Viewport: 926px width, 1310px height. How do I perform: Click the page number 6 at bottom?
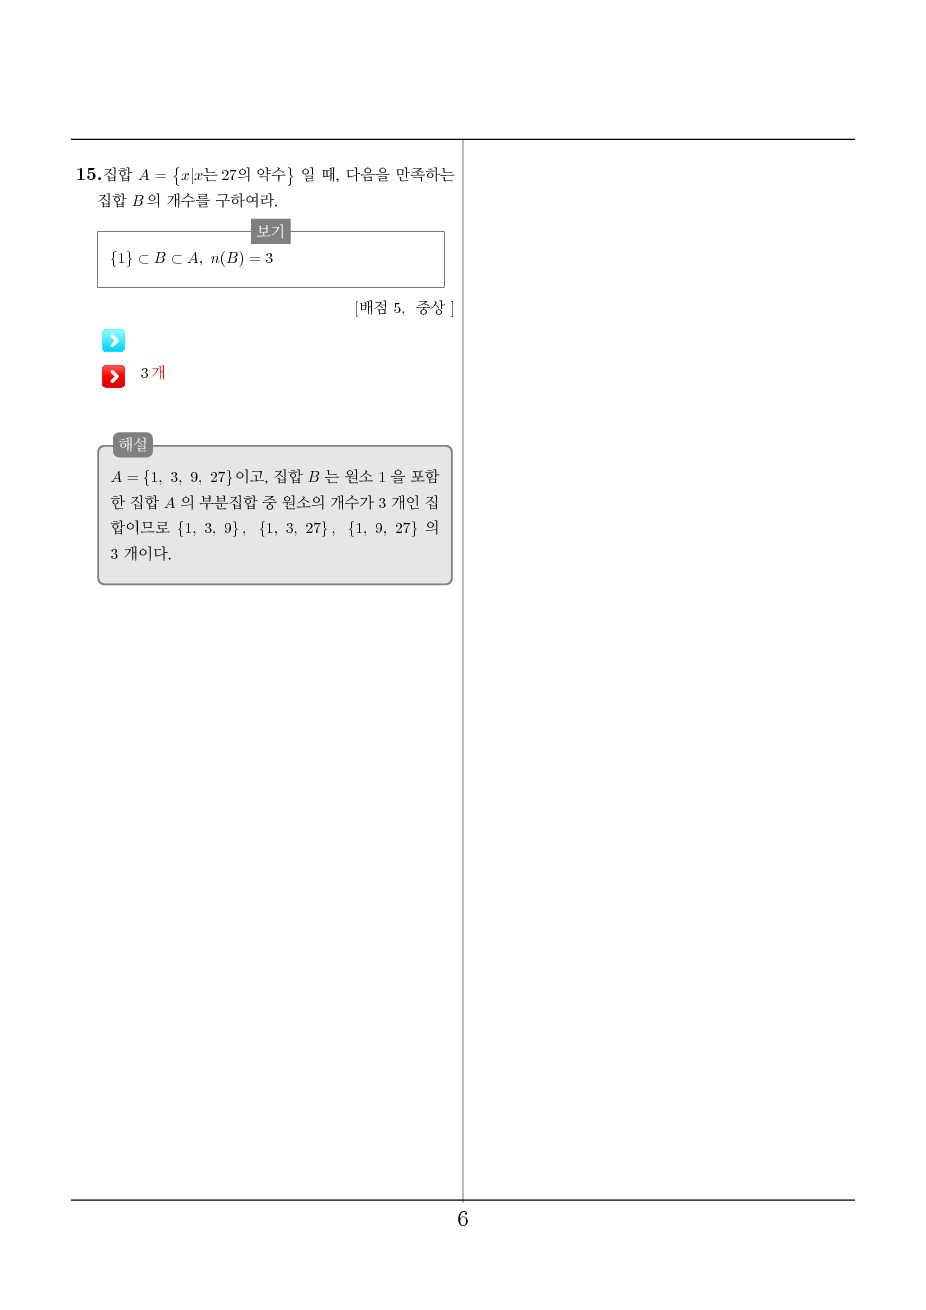pyautogui.click(x=463, y=1219)
